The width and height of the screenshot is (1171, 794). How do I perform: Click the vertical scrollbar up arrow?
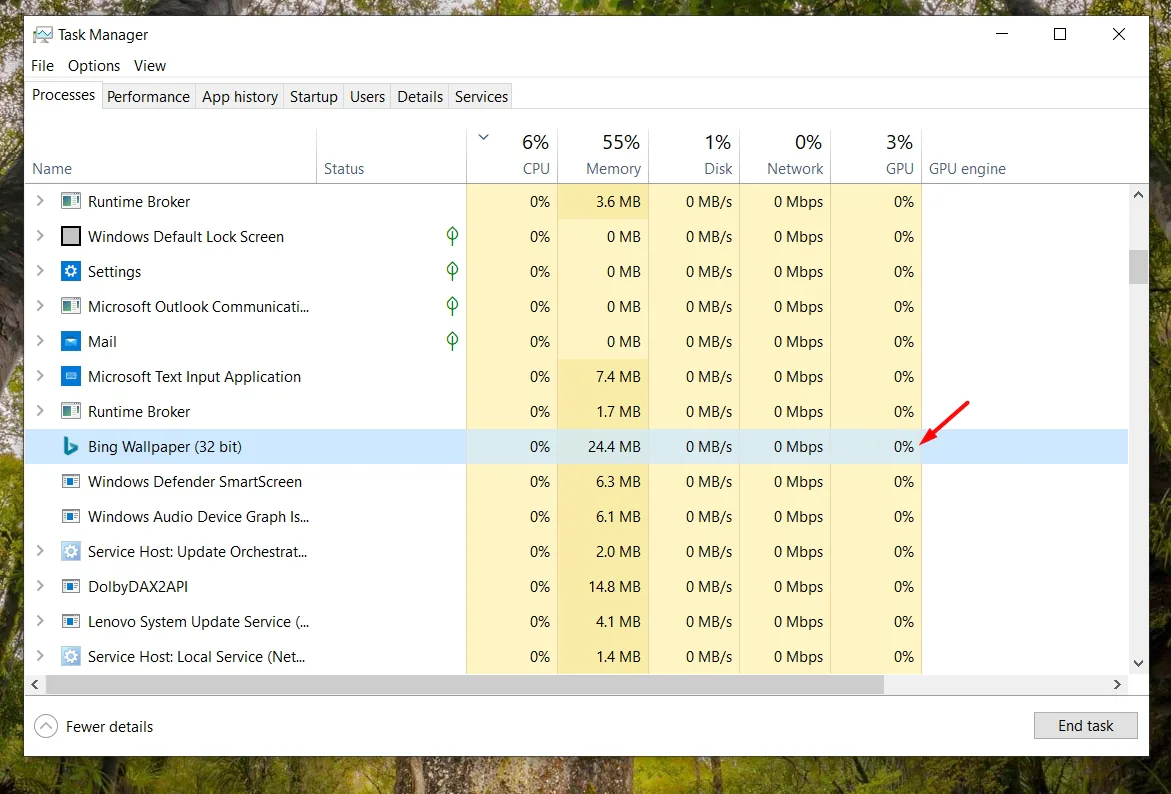[1138, 195]
